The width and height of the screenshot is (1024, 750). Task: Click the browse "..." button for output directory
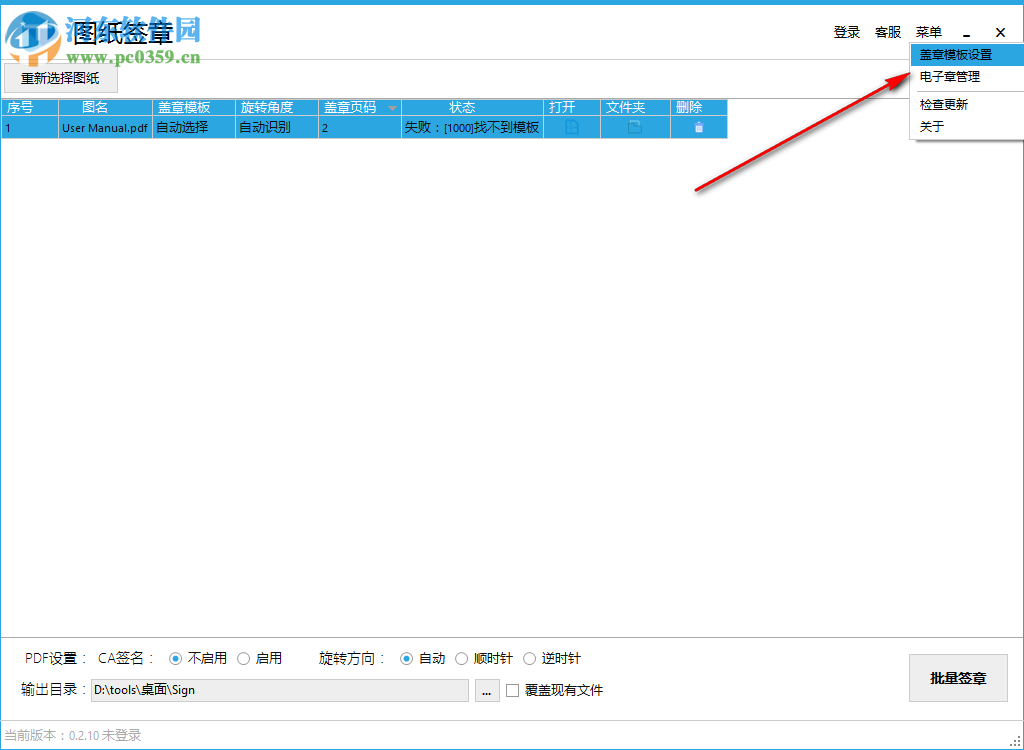pyautogui.click(x=486, y=690)
